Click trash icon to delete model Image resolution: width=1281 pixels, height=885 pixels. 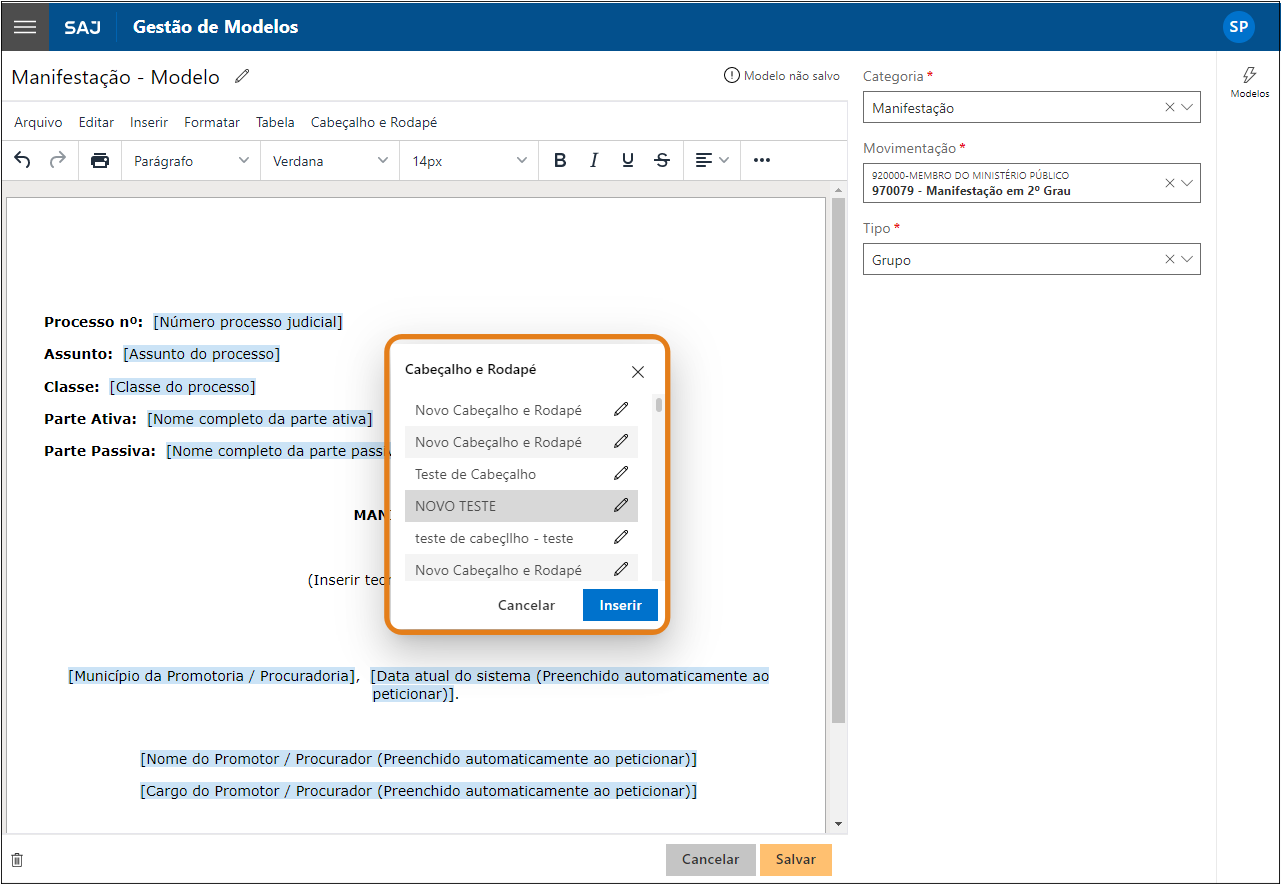17,860
